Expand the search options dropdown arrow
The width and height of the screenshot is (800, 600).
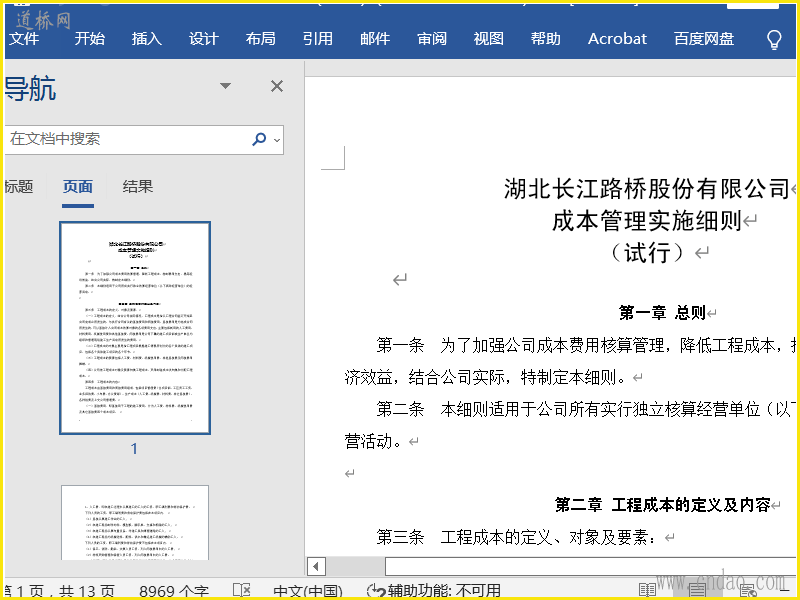277,140
